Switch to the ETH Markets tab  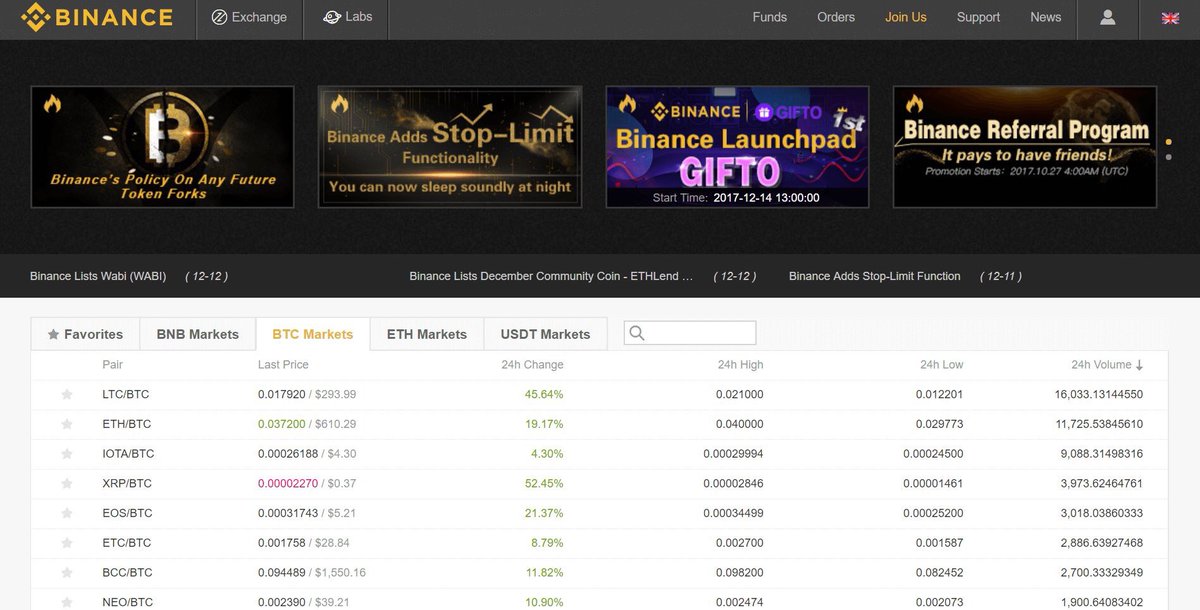[427, 334]
